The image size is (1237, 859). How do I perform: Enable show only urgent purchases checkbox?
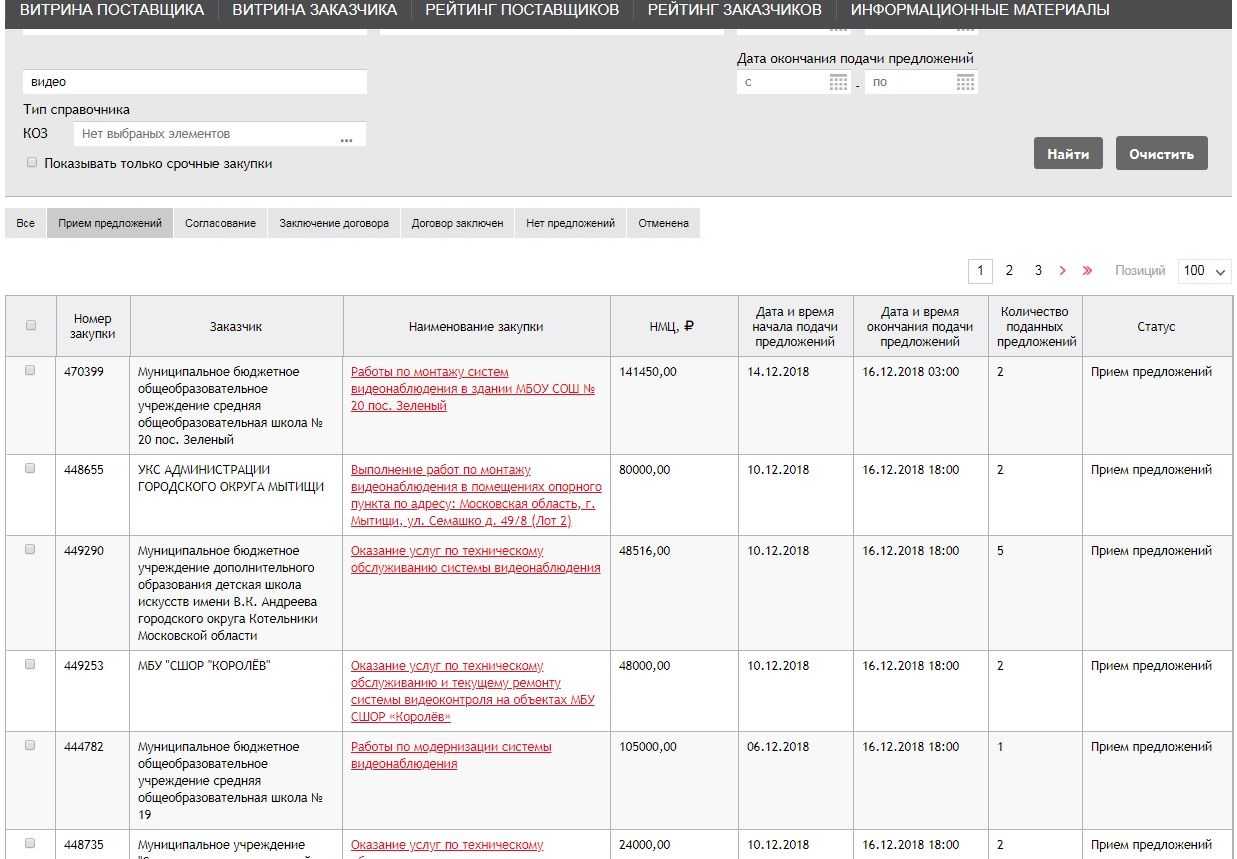point(32,163)
